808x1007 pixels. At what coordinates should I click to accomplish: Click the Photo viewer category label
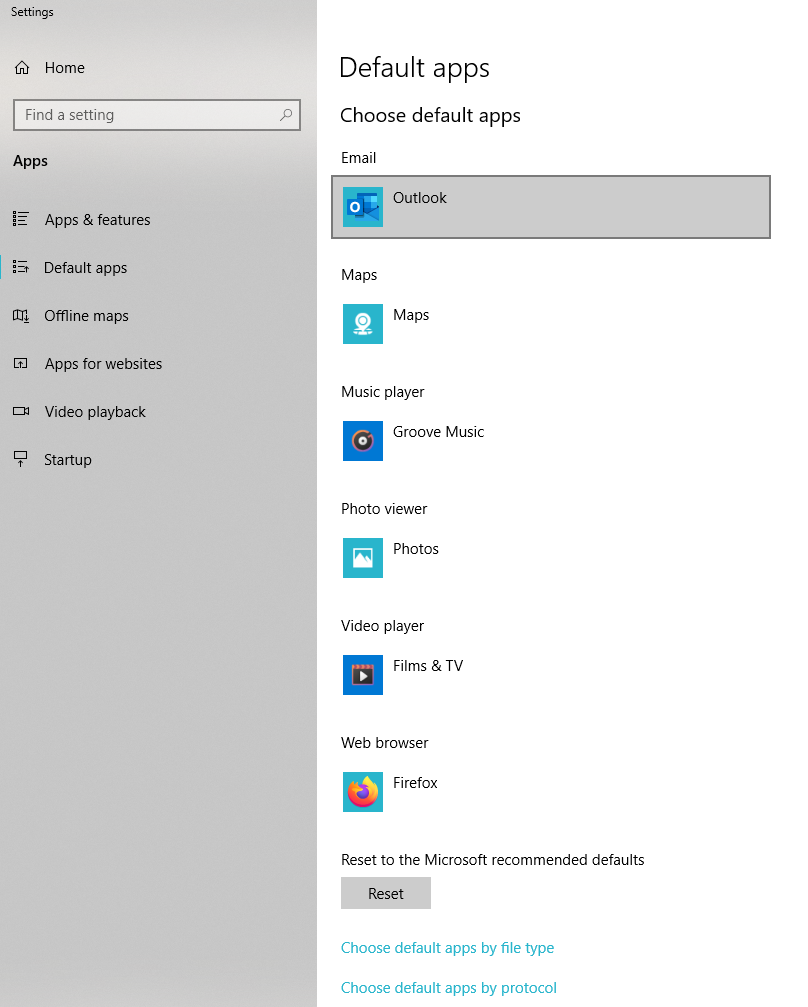coord(384,509)
